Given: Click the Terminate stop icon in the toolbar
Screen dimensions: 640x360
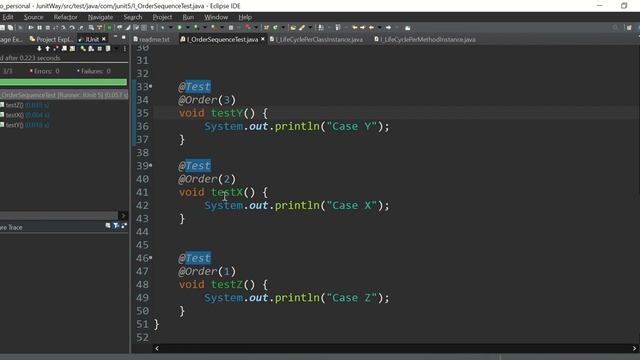Looking at the screenshot, I should [x=48, y=27].
